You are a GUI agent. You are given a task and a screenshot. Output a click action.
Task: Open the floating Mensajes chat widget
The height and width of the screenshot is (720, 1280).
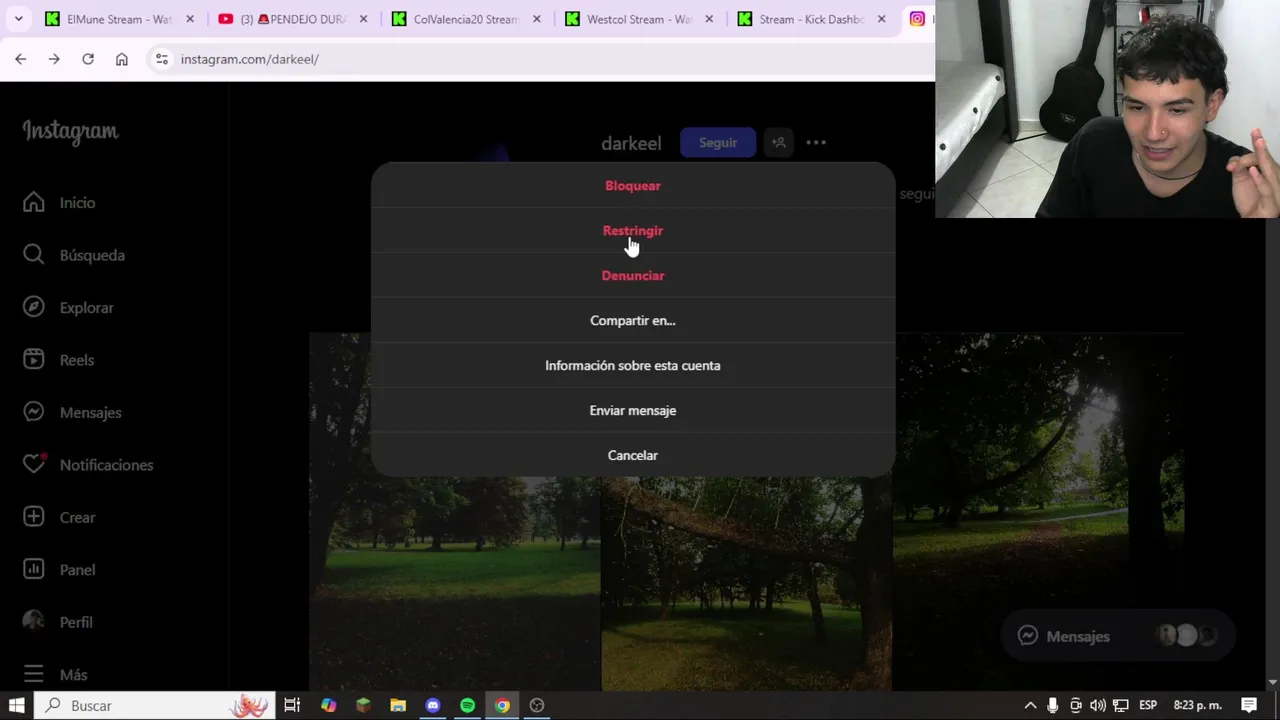pyautogui.click(x=1117, y=636)
